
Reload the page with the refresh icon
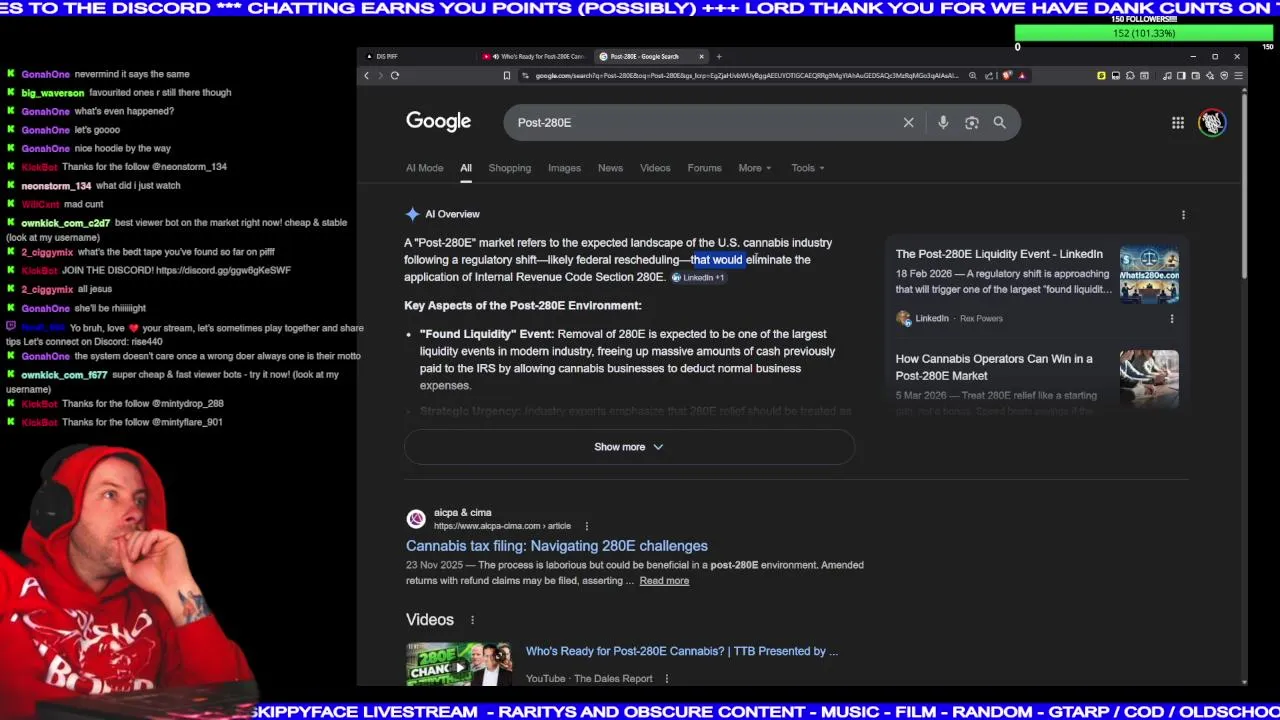(395, 76)
